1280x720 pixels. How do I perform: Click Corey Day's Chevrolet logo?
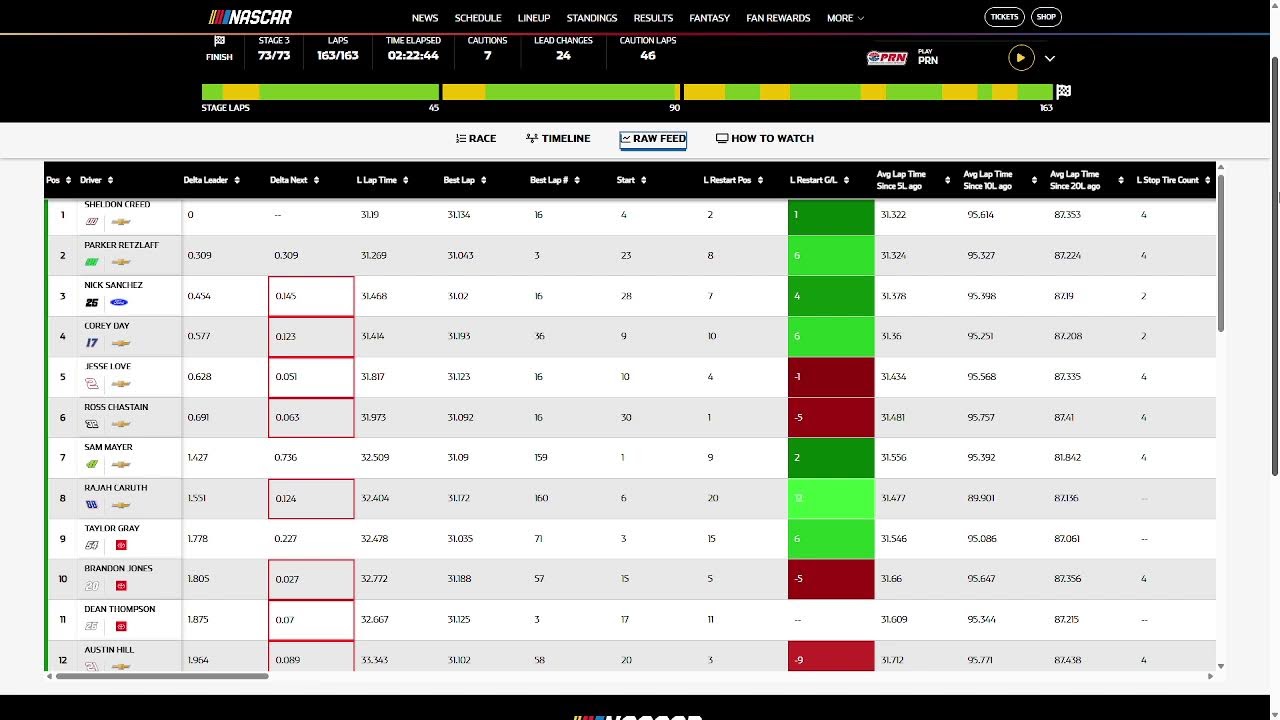click(121, 343)
